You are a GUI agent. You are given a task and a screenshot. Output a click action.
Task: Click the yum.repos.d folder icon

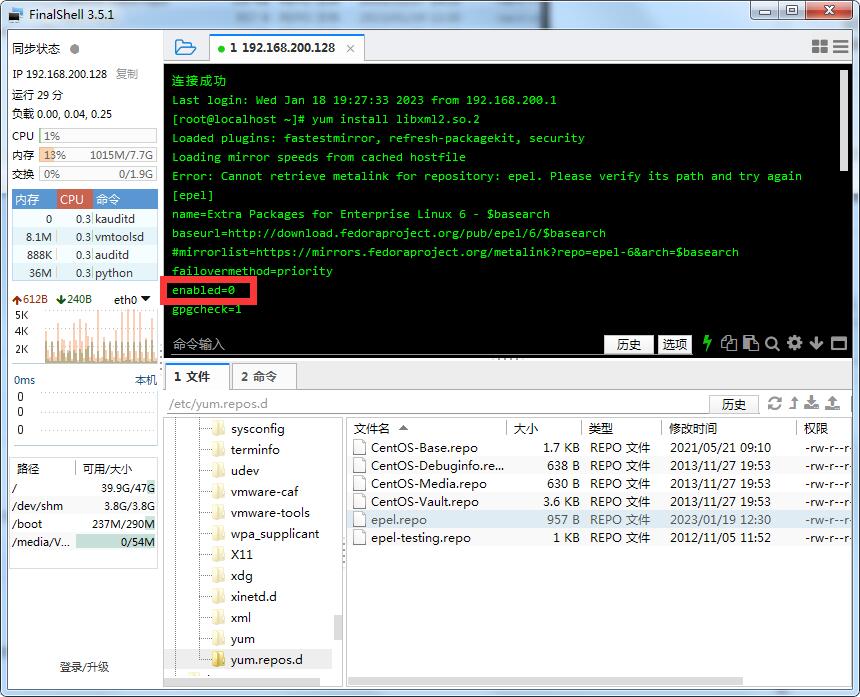(218, 659)
